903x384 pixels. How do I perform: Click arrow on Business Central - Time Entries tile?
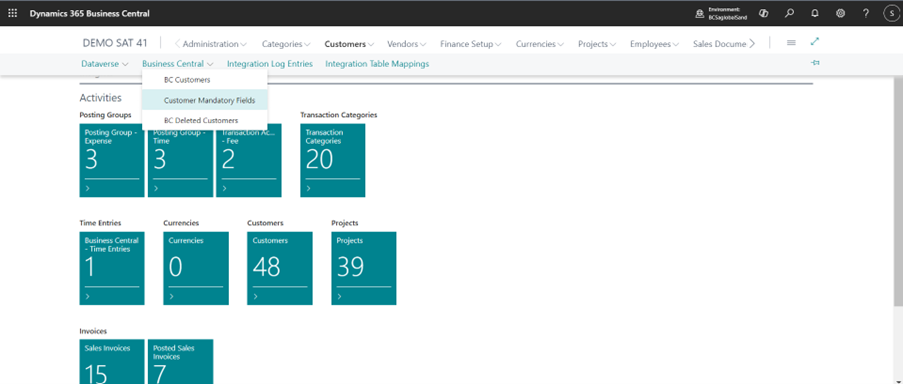pos(87,296)
